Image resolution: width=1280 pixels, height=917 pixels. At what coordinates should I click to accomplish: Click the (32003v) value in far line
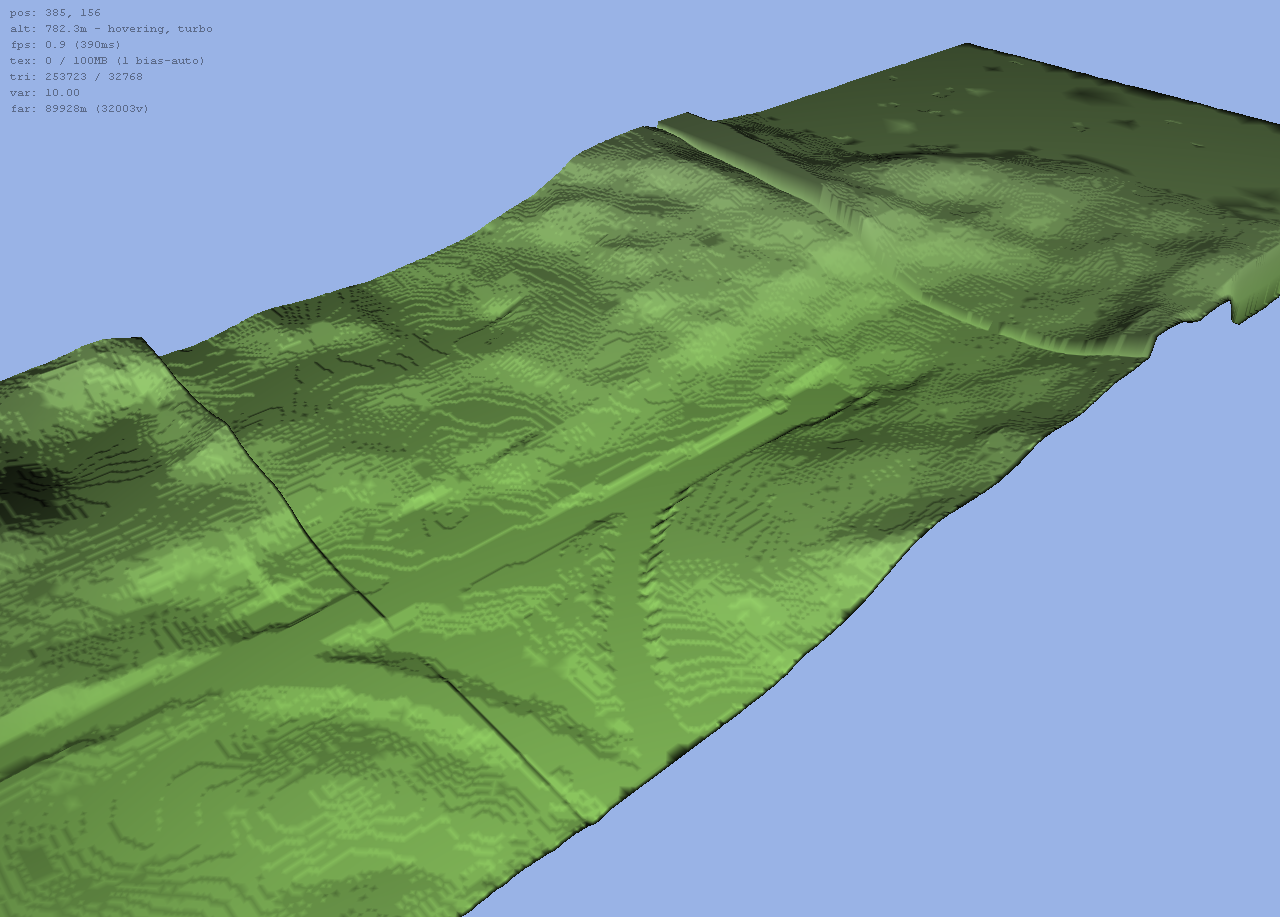pos(121,109)
